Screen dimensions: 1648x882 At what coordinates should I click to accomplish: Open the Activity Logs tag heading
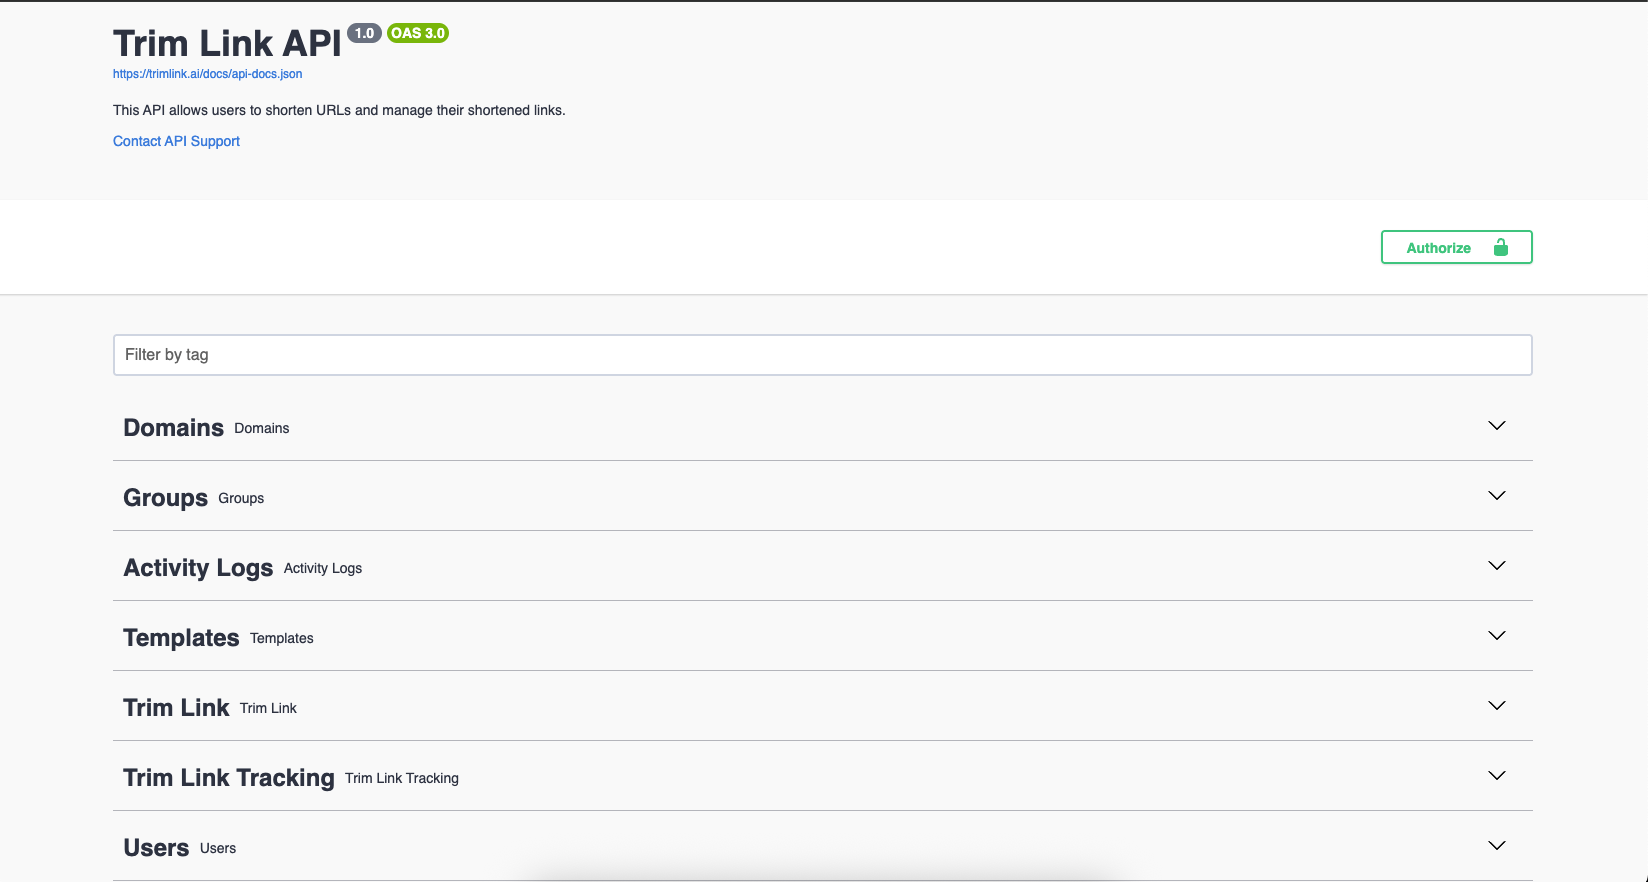[x=198, y=568]
